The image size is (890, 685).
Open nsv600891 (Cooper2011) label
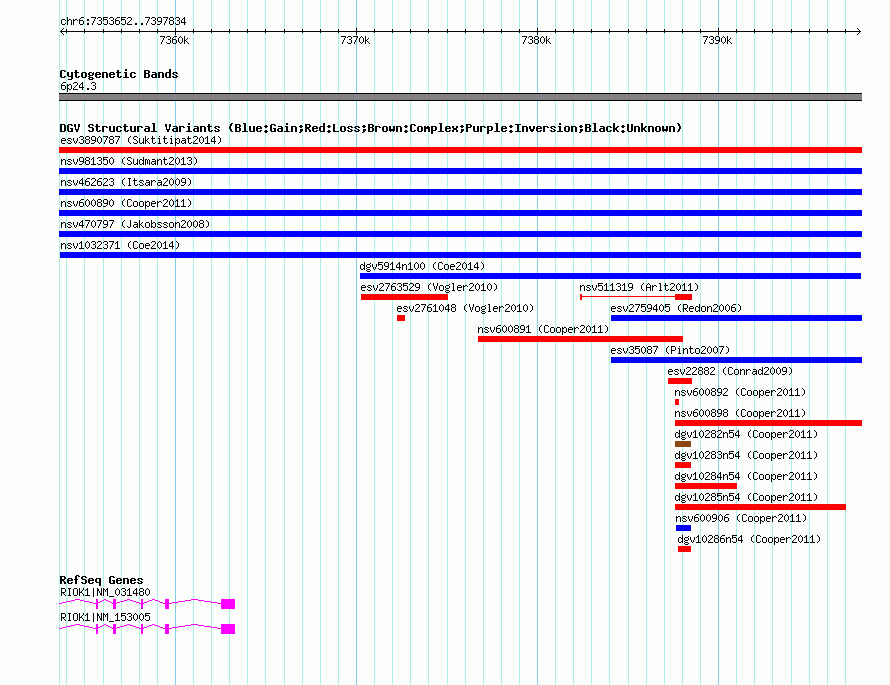[543, 329]
